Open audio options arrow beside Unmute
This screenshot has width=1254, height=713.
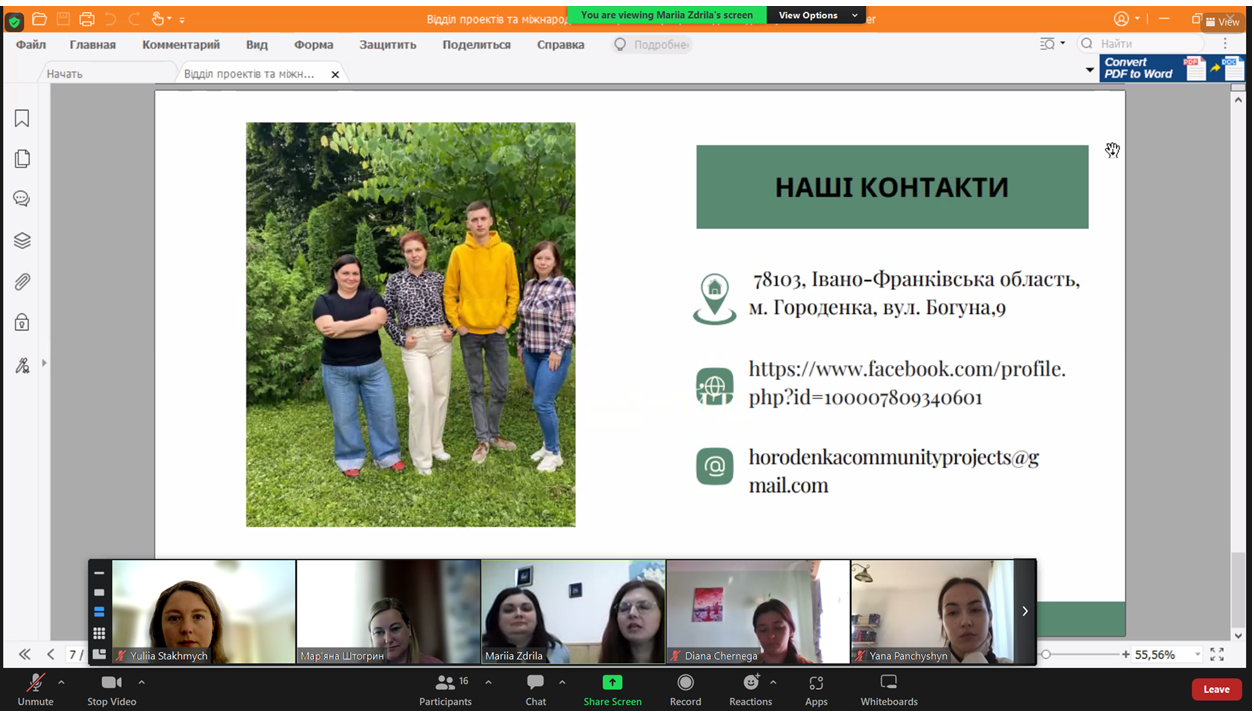tap(61, 682)
